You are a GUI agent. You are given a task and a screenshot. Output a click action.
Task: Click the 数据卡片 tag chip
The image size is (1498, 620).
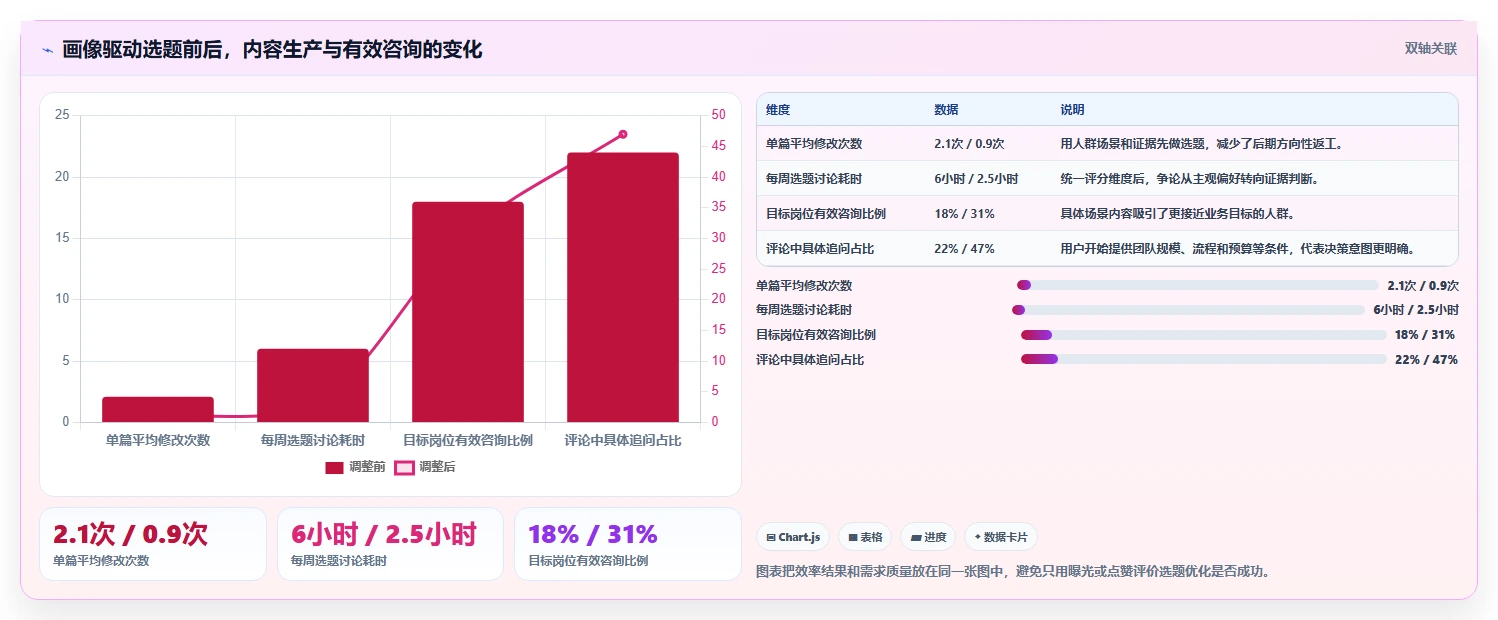[1002, 537]
